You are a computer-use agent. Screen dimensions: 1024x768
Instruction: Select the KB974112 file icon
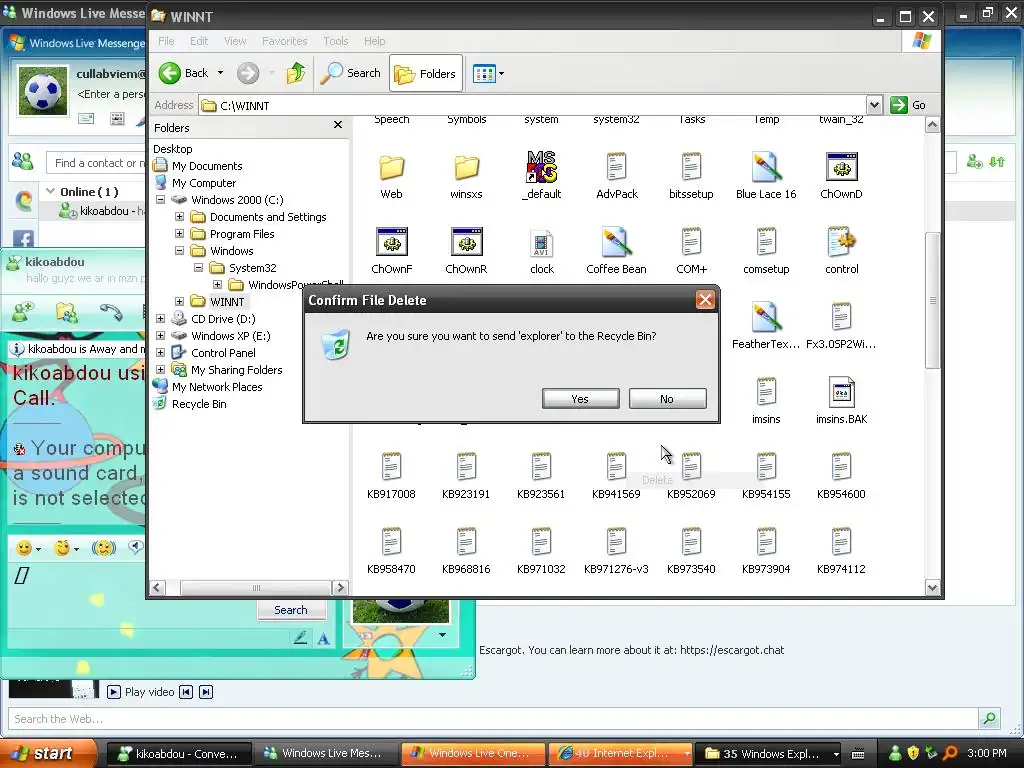(841, 542)
